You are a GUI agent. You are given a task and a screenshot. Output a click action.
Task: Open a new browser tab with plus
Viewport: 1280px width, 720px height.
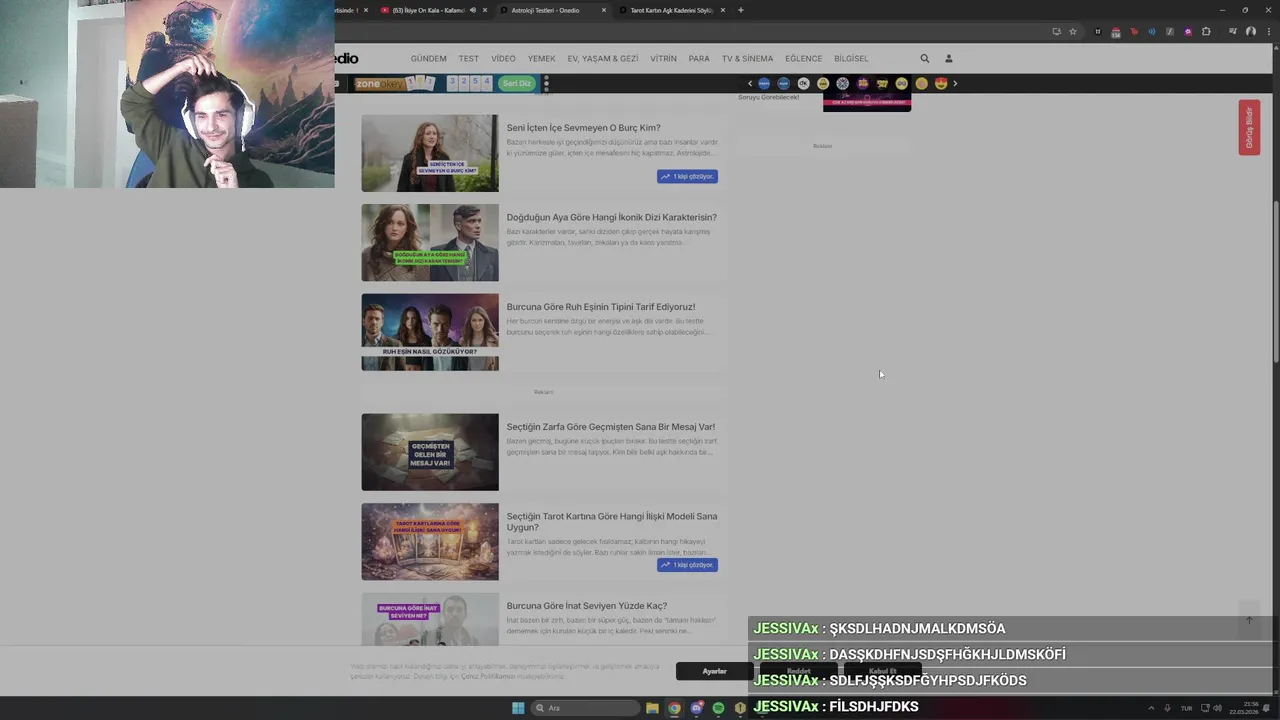[x=740, y=10]
